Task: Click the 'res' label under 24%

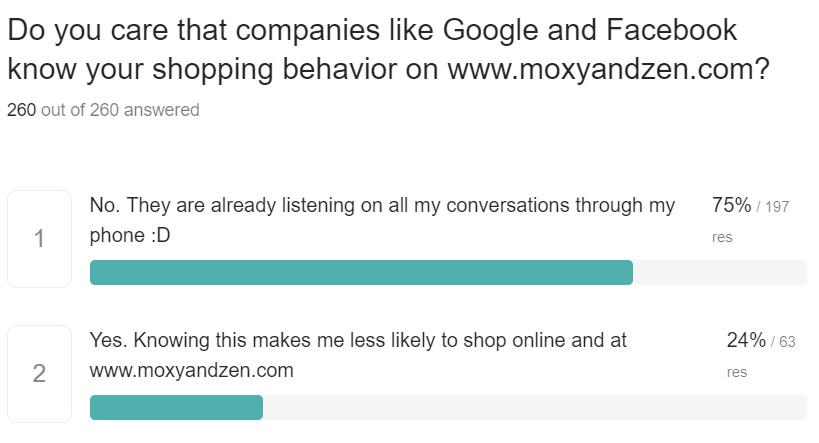Action: click(x=736, y=372)
